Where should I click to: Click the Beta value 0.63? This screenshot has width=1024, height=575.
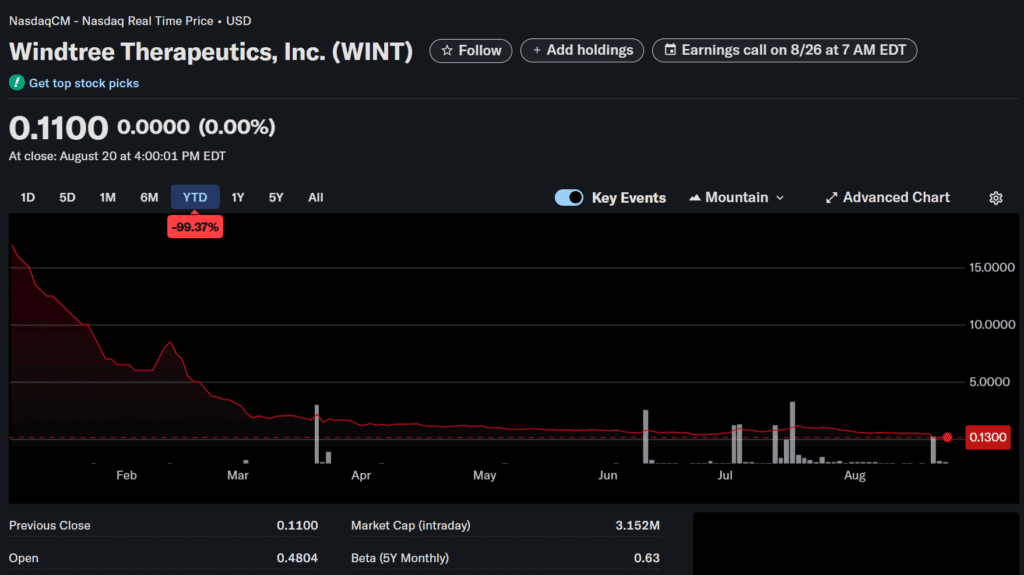[647, 558]
